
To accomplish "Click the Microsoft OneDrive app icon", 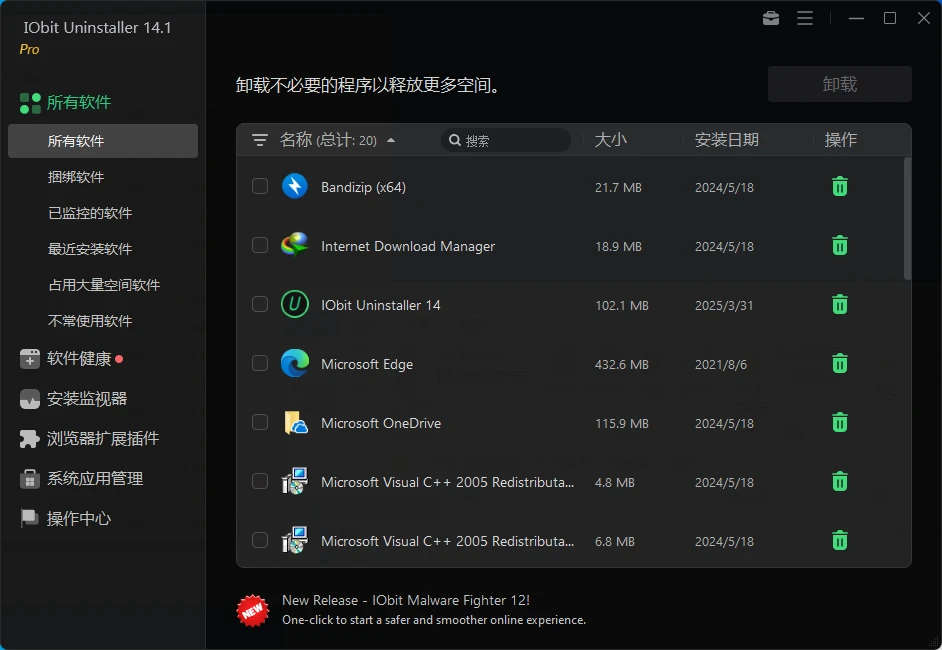I will (295, 422).
